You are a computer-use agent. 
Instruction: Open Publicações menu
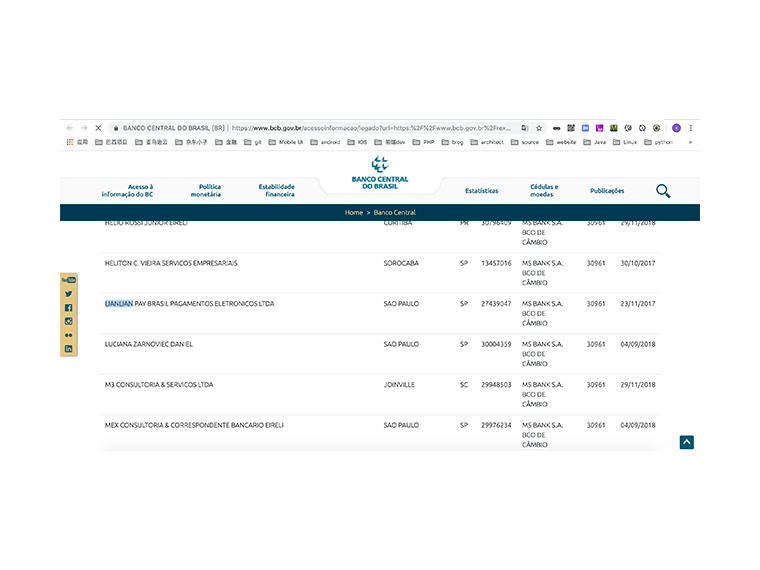(x=607, y=190)
